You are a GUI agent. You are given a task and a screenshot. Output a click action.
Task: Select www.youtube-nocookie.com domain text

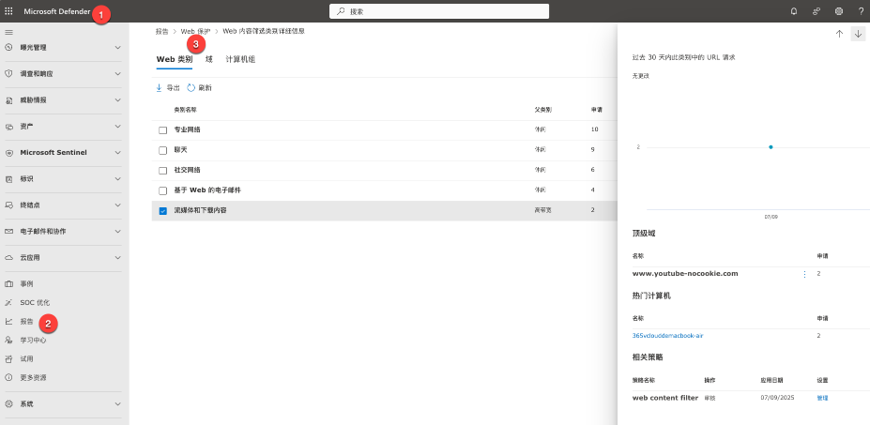click(x=685, y=274)
